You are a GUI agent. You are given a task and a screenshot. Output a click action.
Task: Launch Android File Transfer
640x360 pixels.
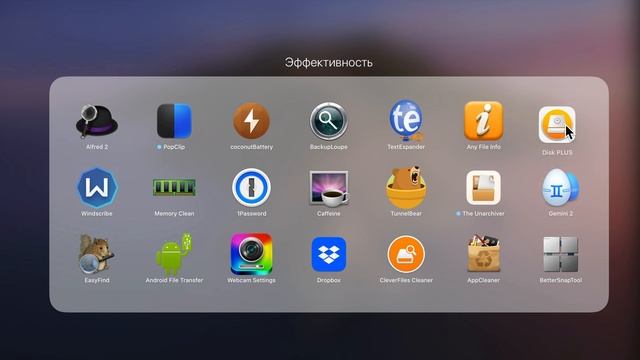(x=174, y=254)
